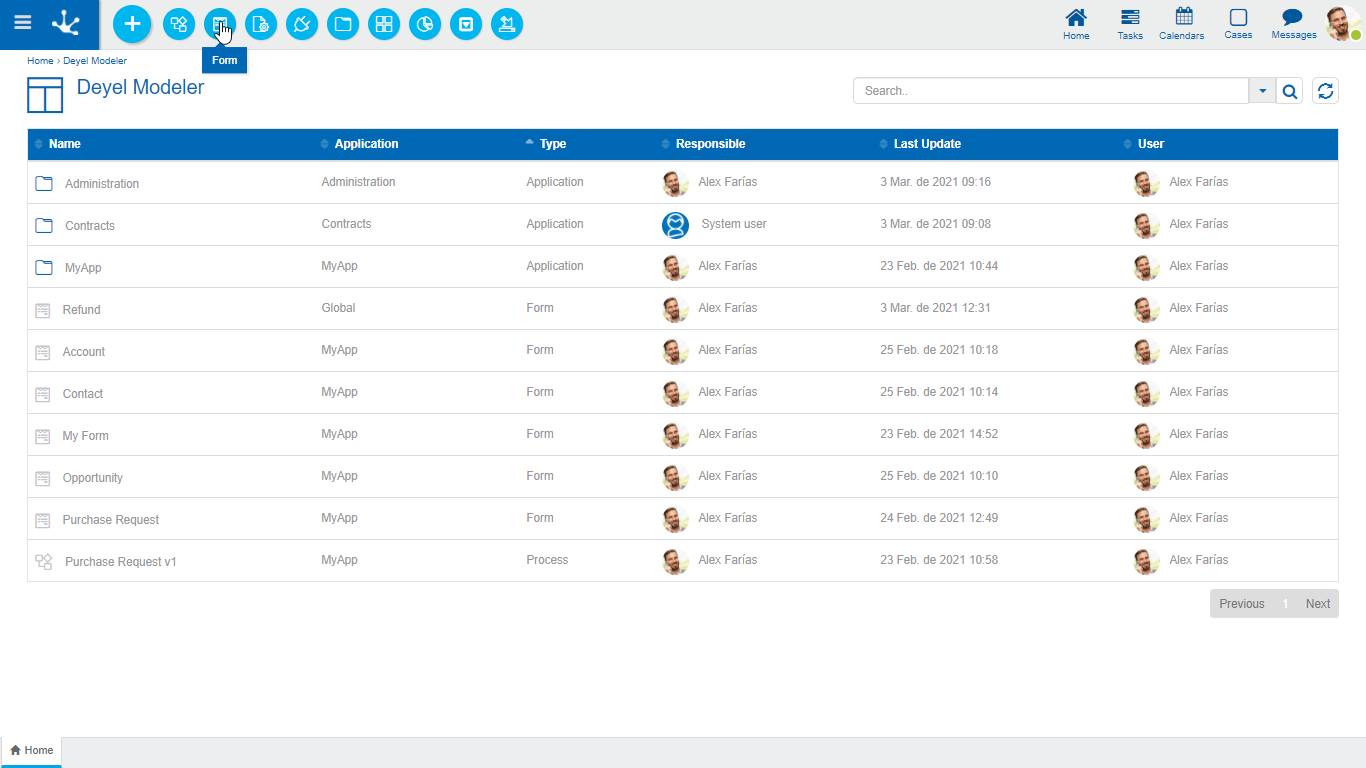Open the Process toolbar icon

[179, 24]
